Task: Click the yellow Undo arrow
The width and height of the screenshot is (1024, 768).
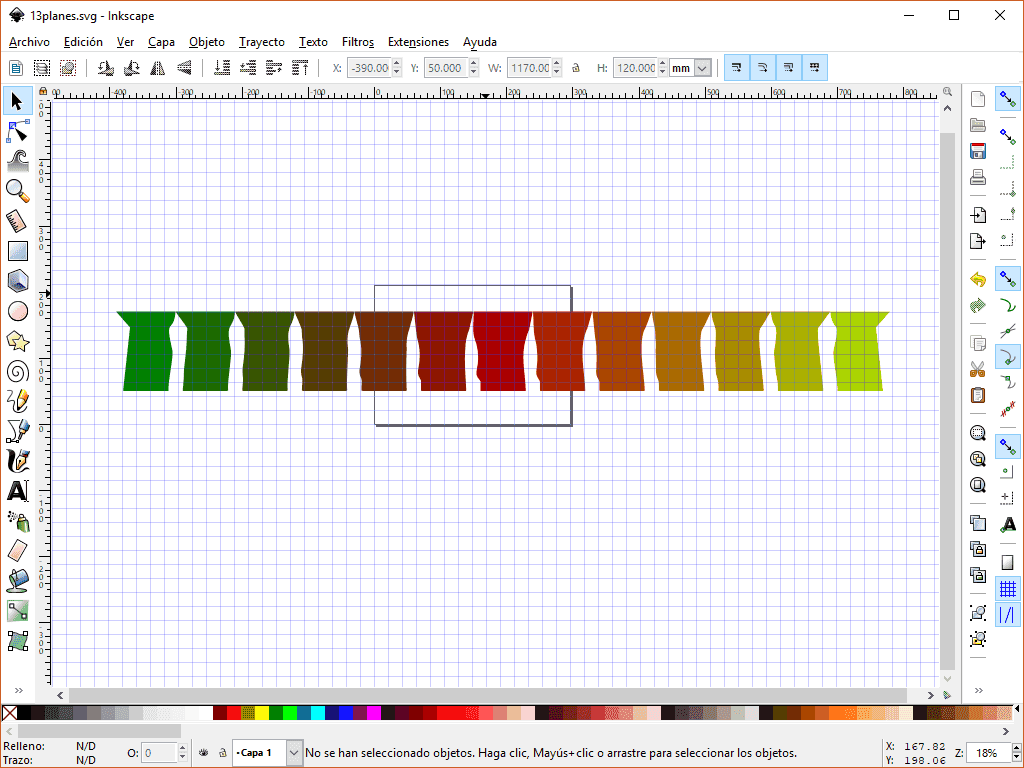Action: (978, 279)
